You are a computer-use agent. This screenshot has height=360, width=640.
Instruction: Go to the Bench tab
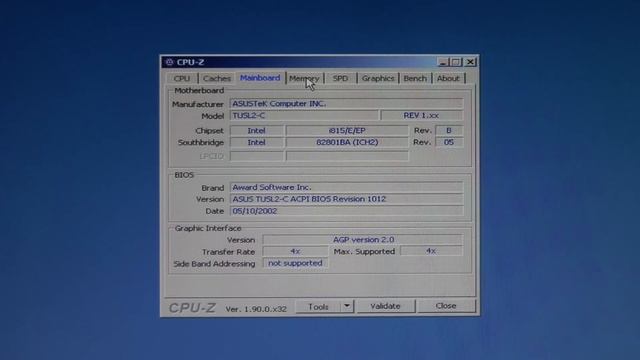click(x=415, y=78)
